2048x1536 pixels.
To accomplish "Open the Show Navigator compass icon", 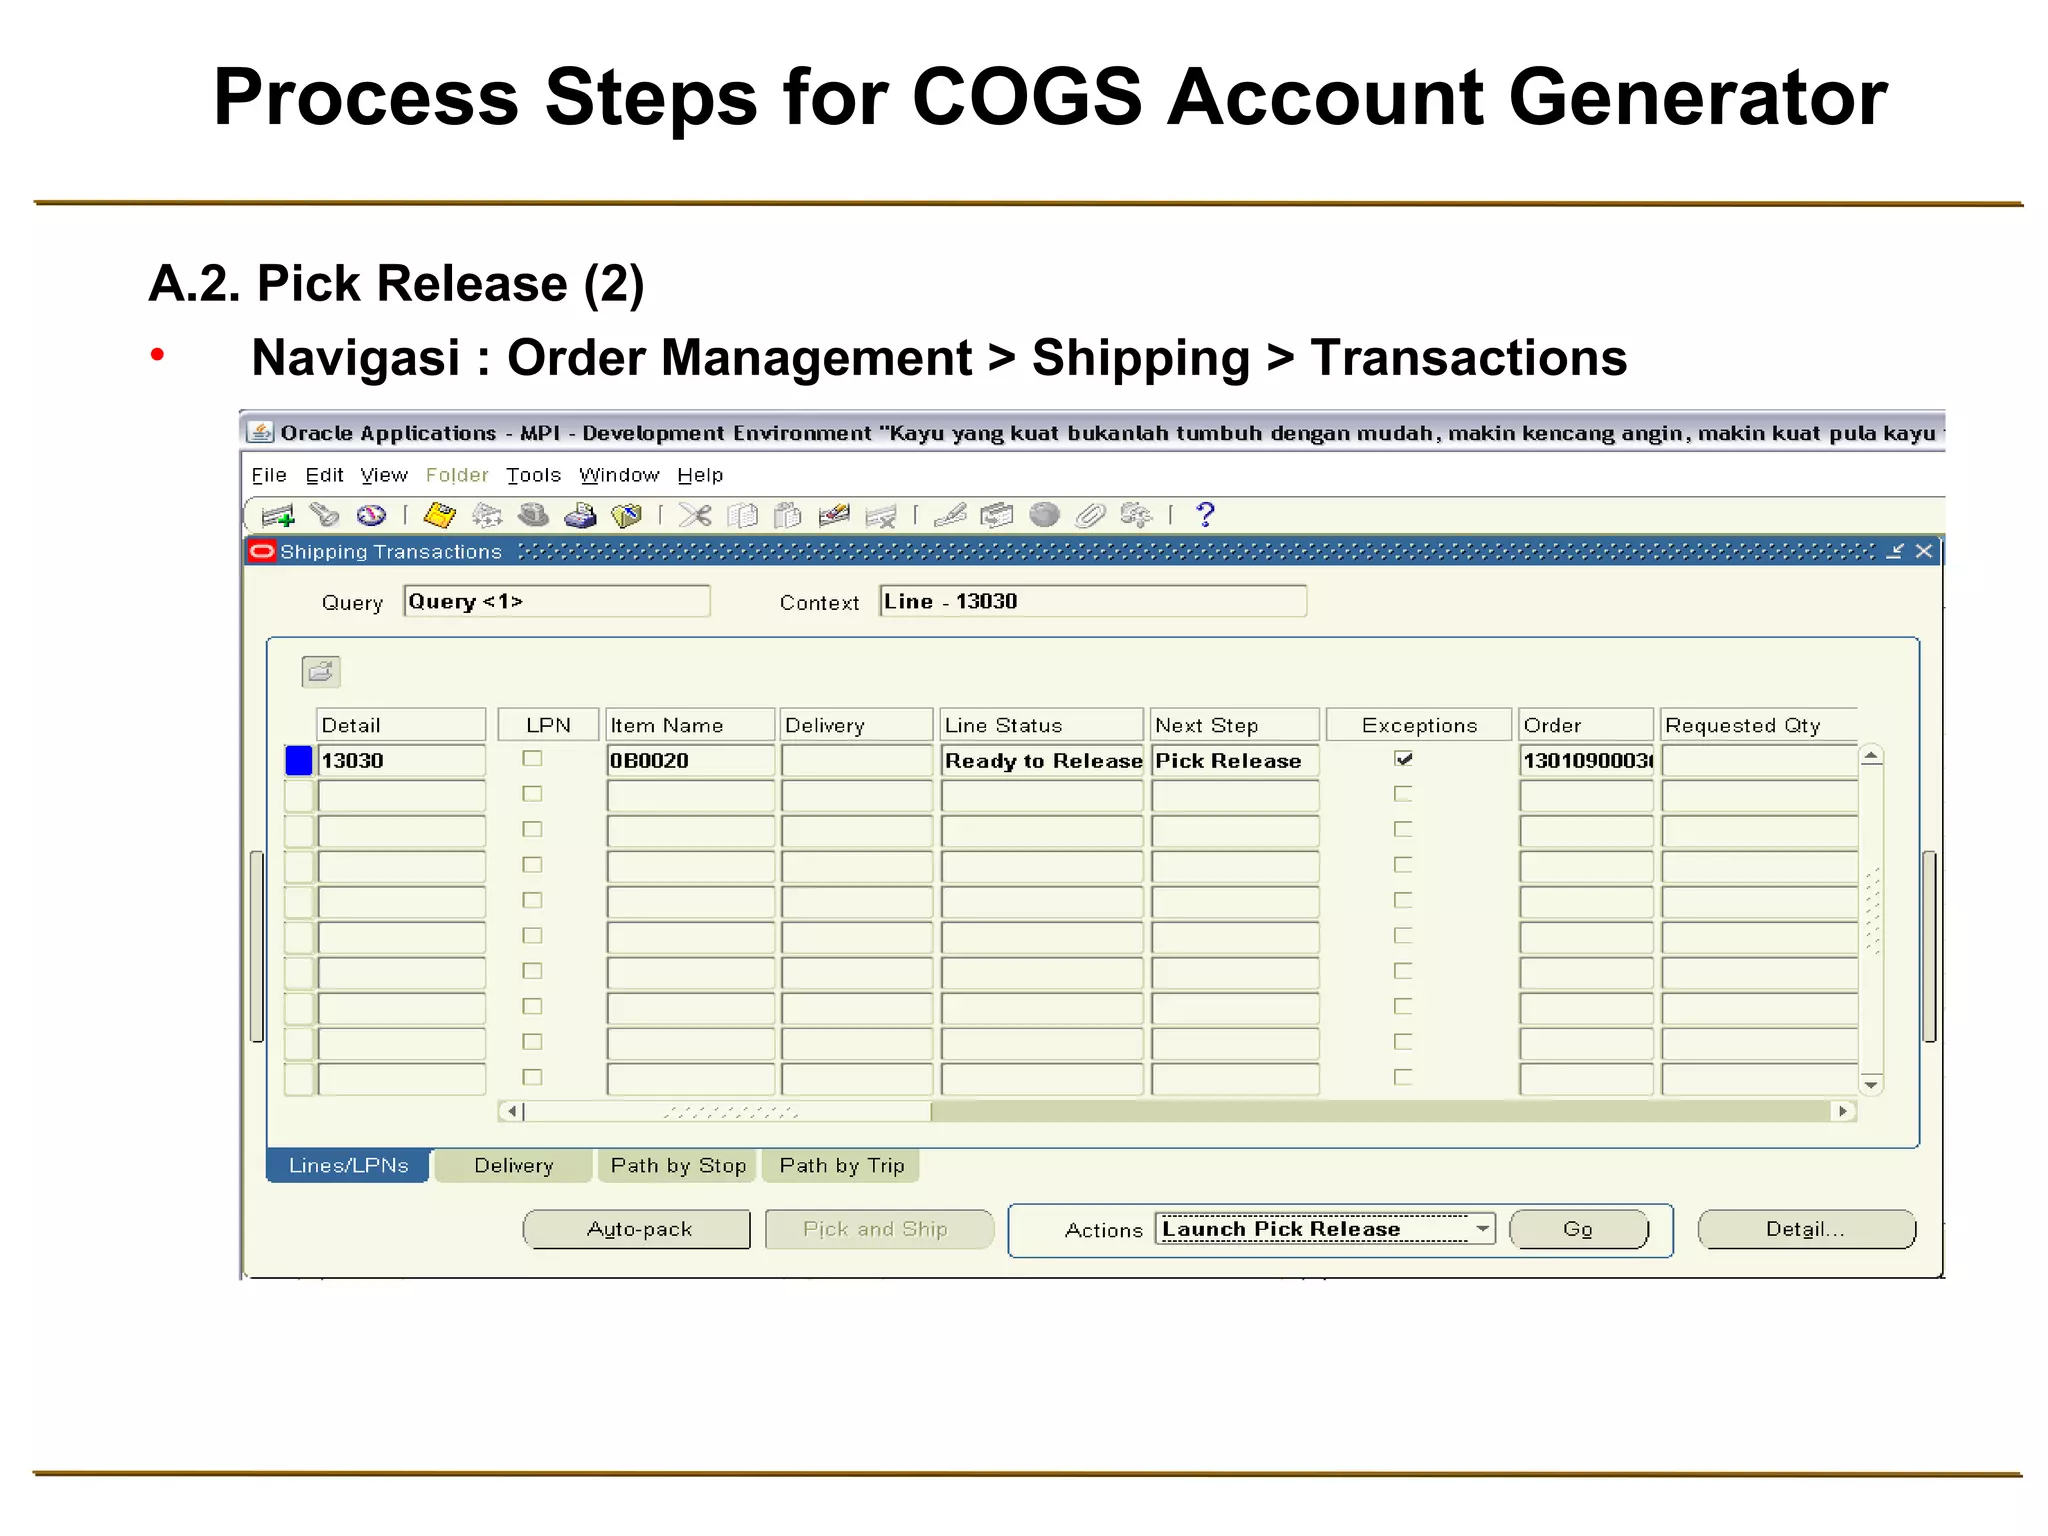I will tap(371, 515).
